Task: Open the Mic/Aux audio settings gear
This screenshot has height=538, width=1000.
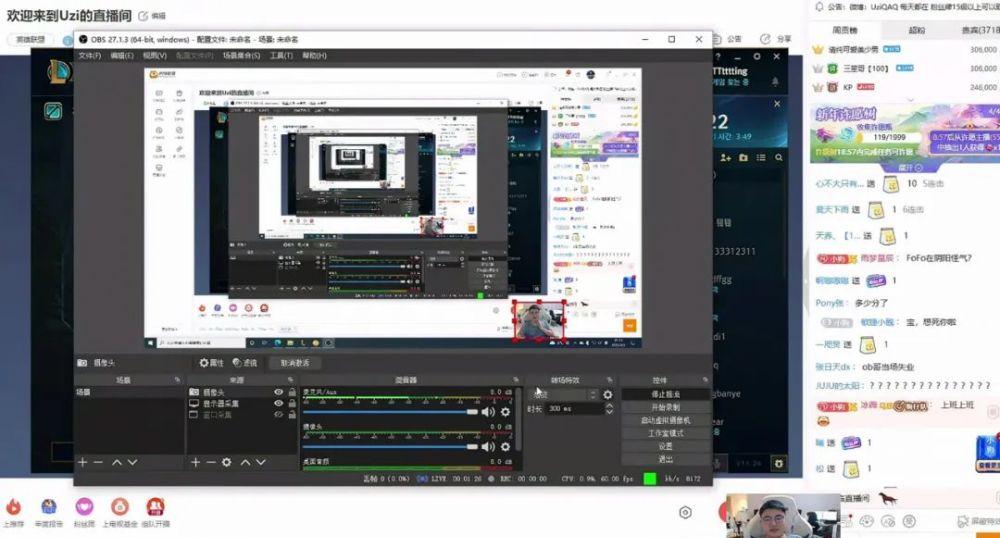Action: (505, 412)
